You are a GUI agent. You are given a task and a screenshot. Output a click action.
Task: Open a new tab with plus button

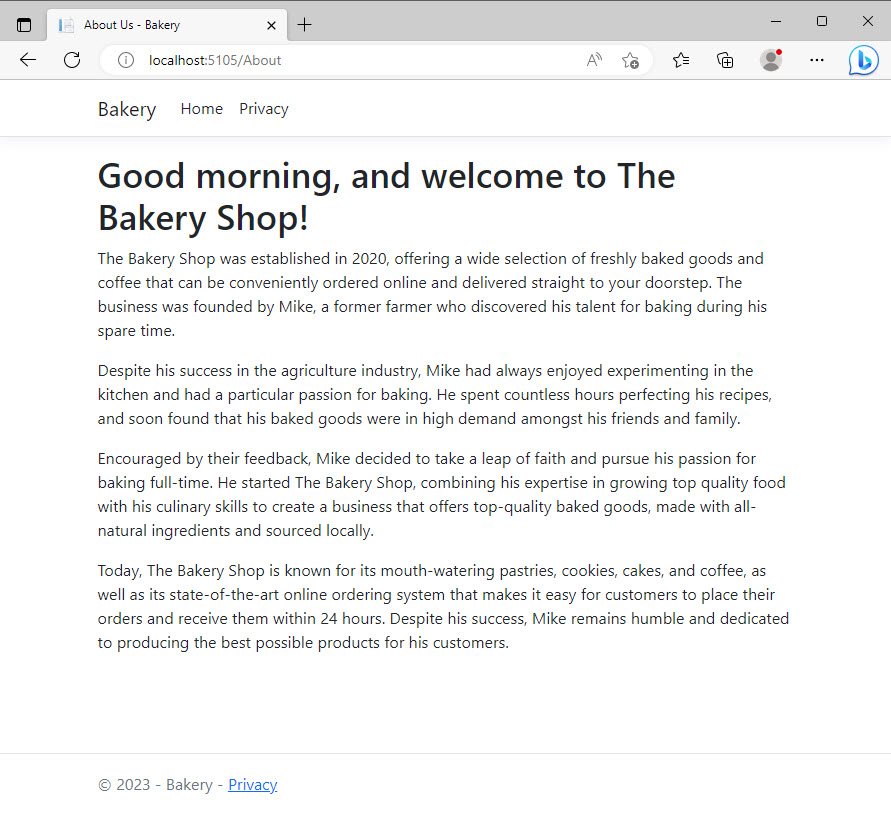(305, 24)
